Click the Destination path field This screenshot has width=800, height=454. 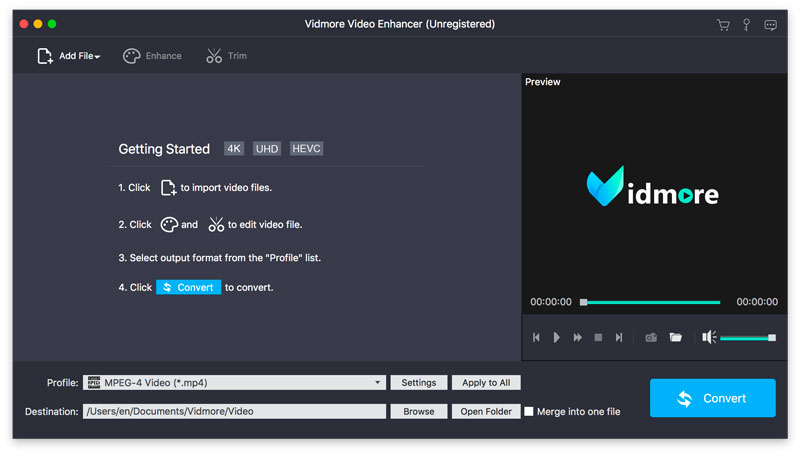tap(234, 411)
